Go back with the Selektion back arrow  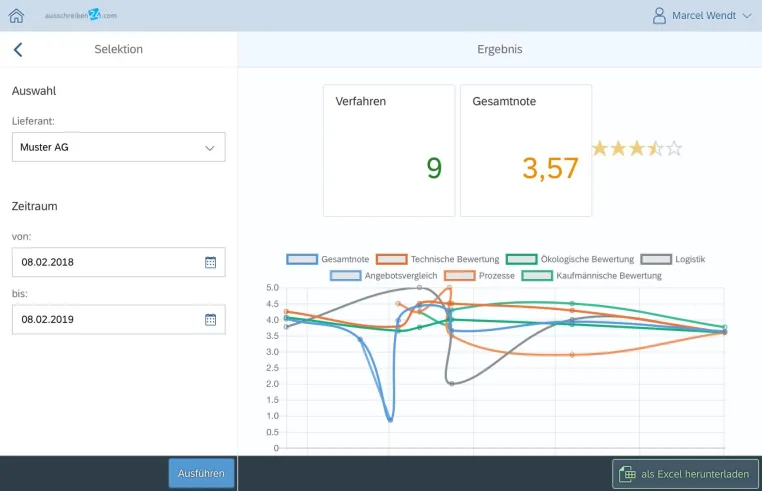(x=18, y=50)
